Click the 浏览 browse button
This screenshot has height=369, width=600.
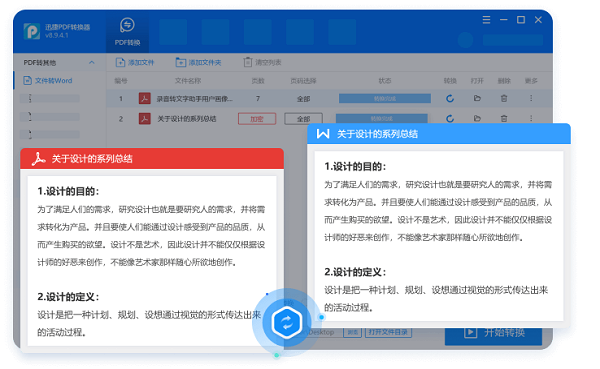[x=352, y=332]
